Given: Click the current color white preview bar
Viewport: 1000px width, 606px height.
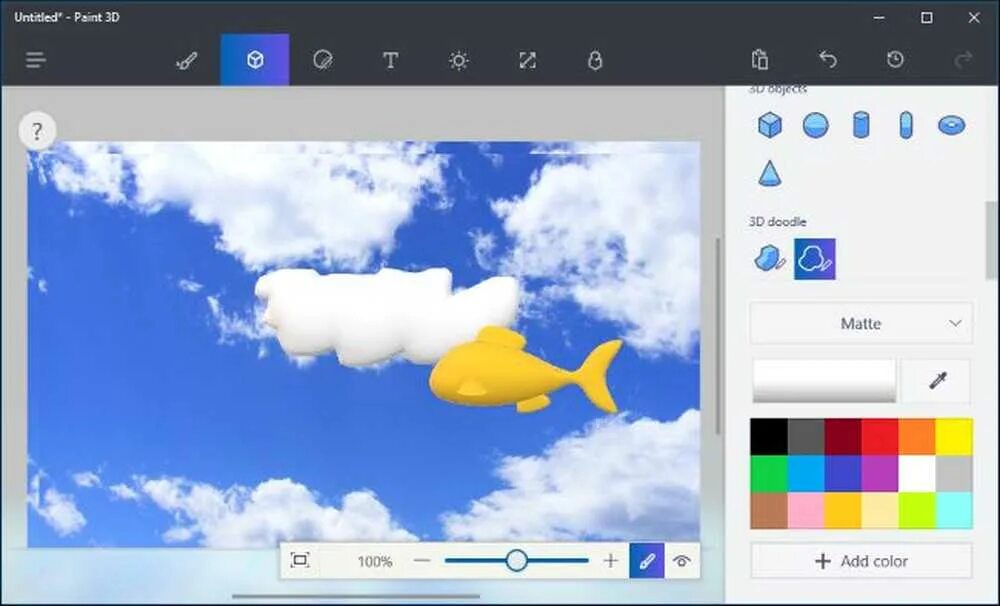Looking at the screenshot, I should (x=824, y=381).
